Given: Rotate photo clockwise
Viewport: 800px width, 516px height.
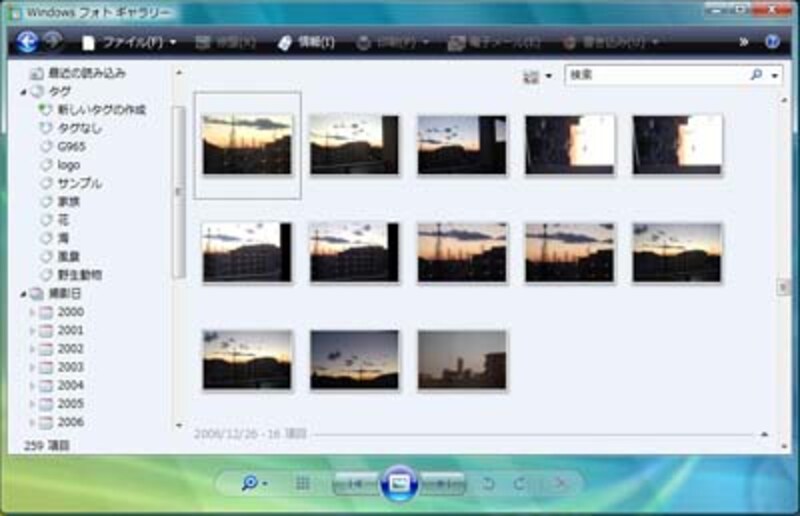Looking at the screenshot, I should pos(520,483).
